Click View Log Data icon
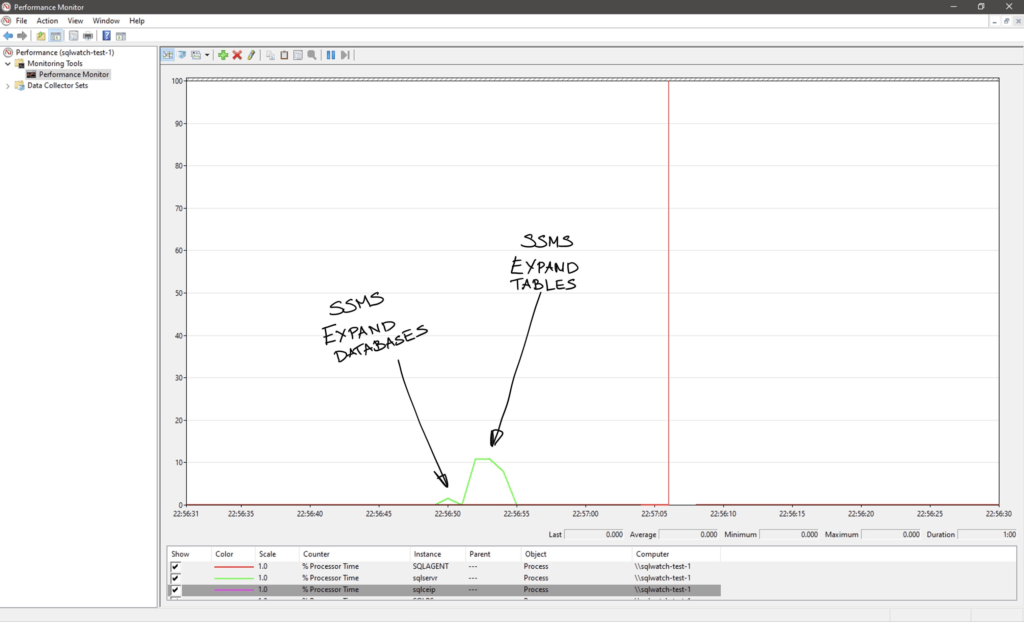The height and width of the screenshot is (622, 1024). (182, 55)
